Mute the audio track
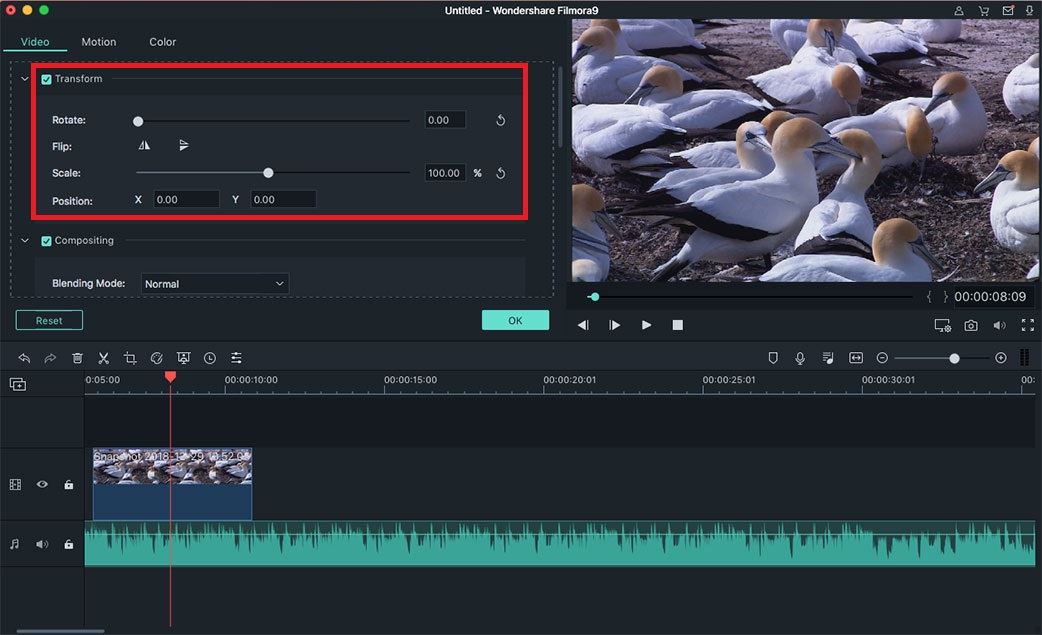 tap(42, 544)
